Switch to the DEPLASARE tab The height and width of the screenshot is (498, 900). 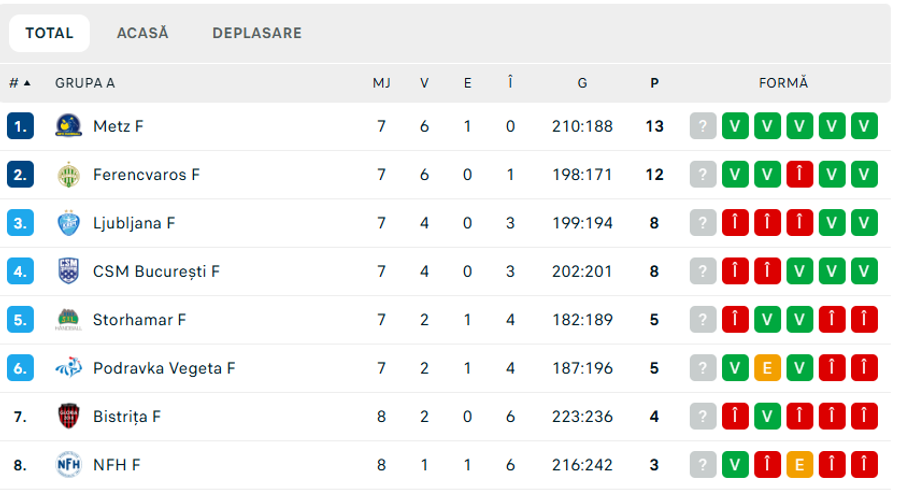click(x=257, y=33)
